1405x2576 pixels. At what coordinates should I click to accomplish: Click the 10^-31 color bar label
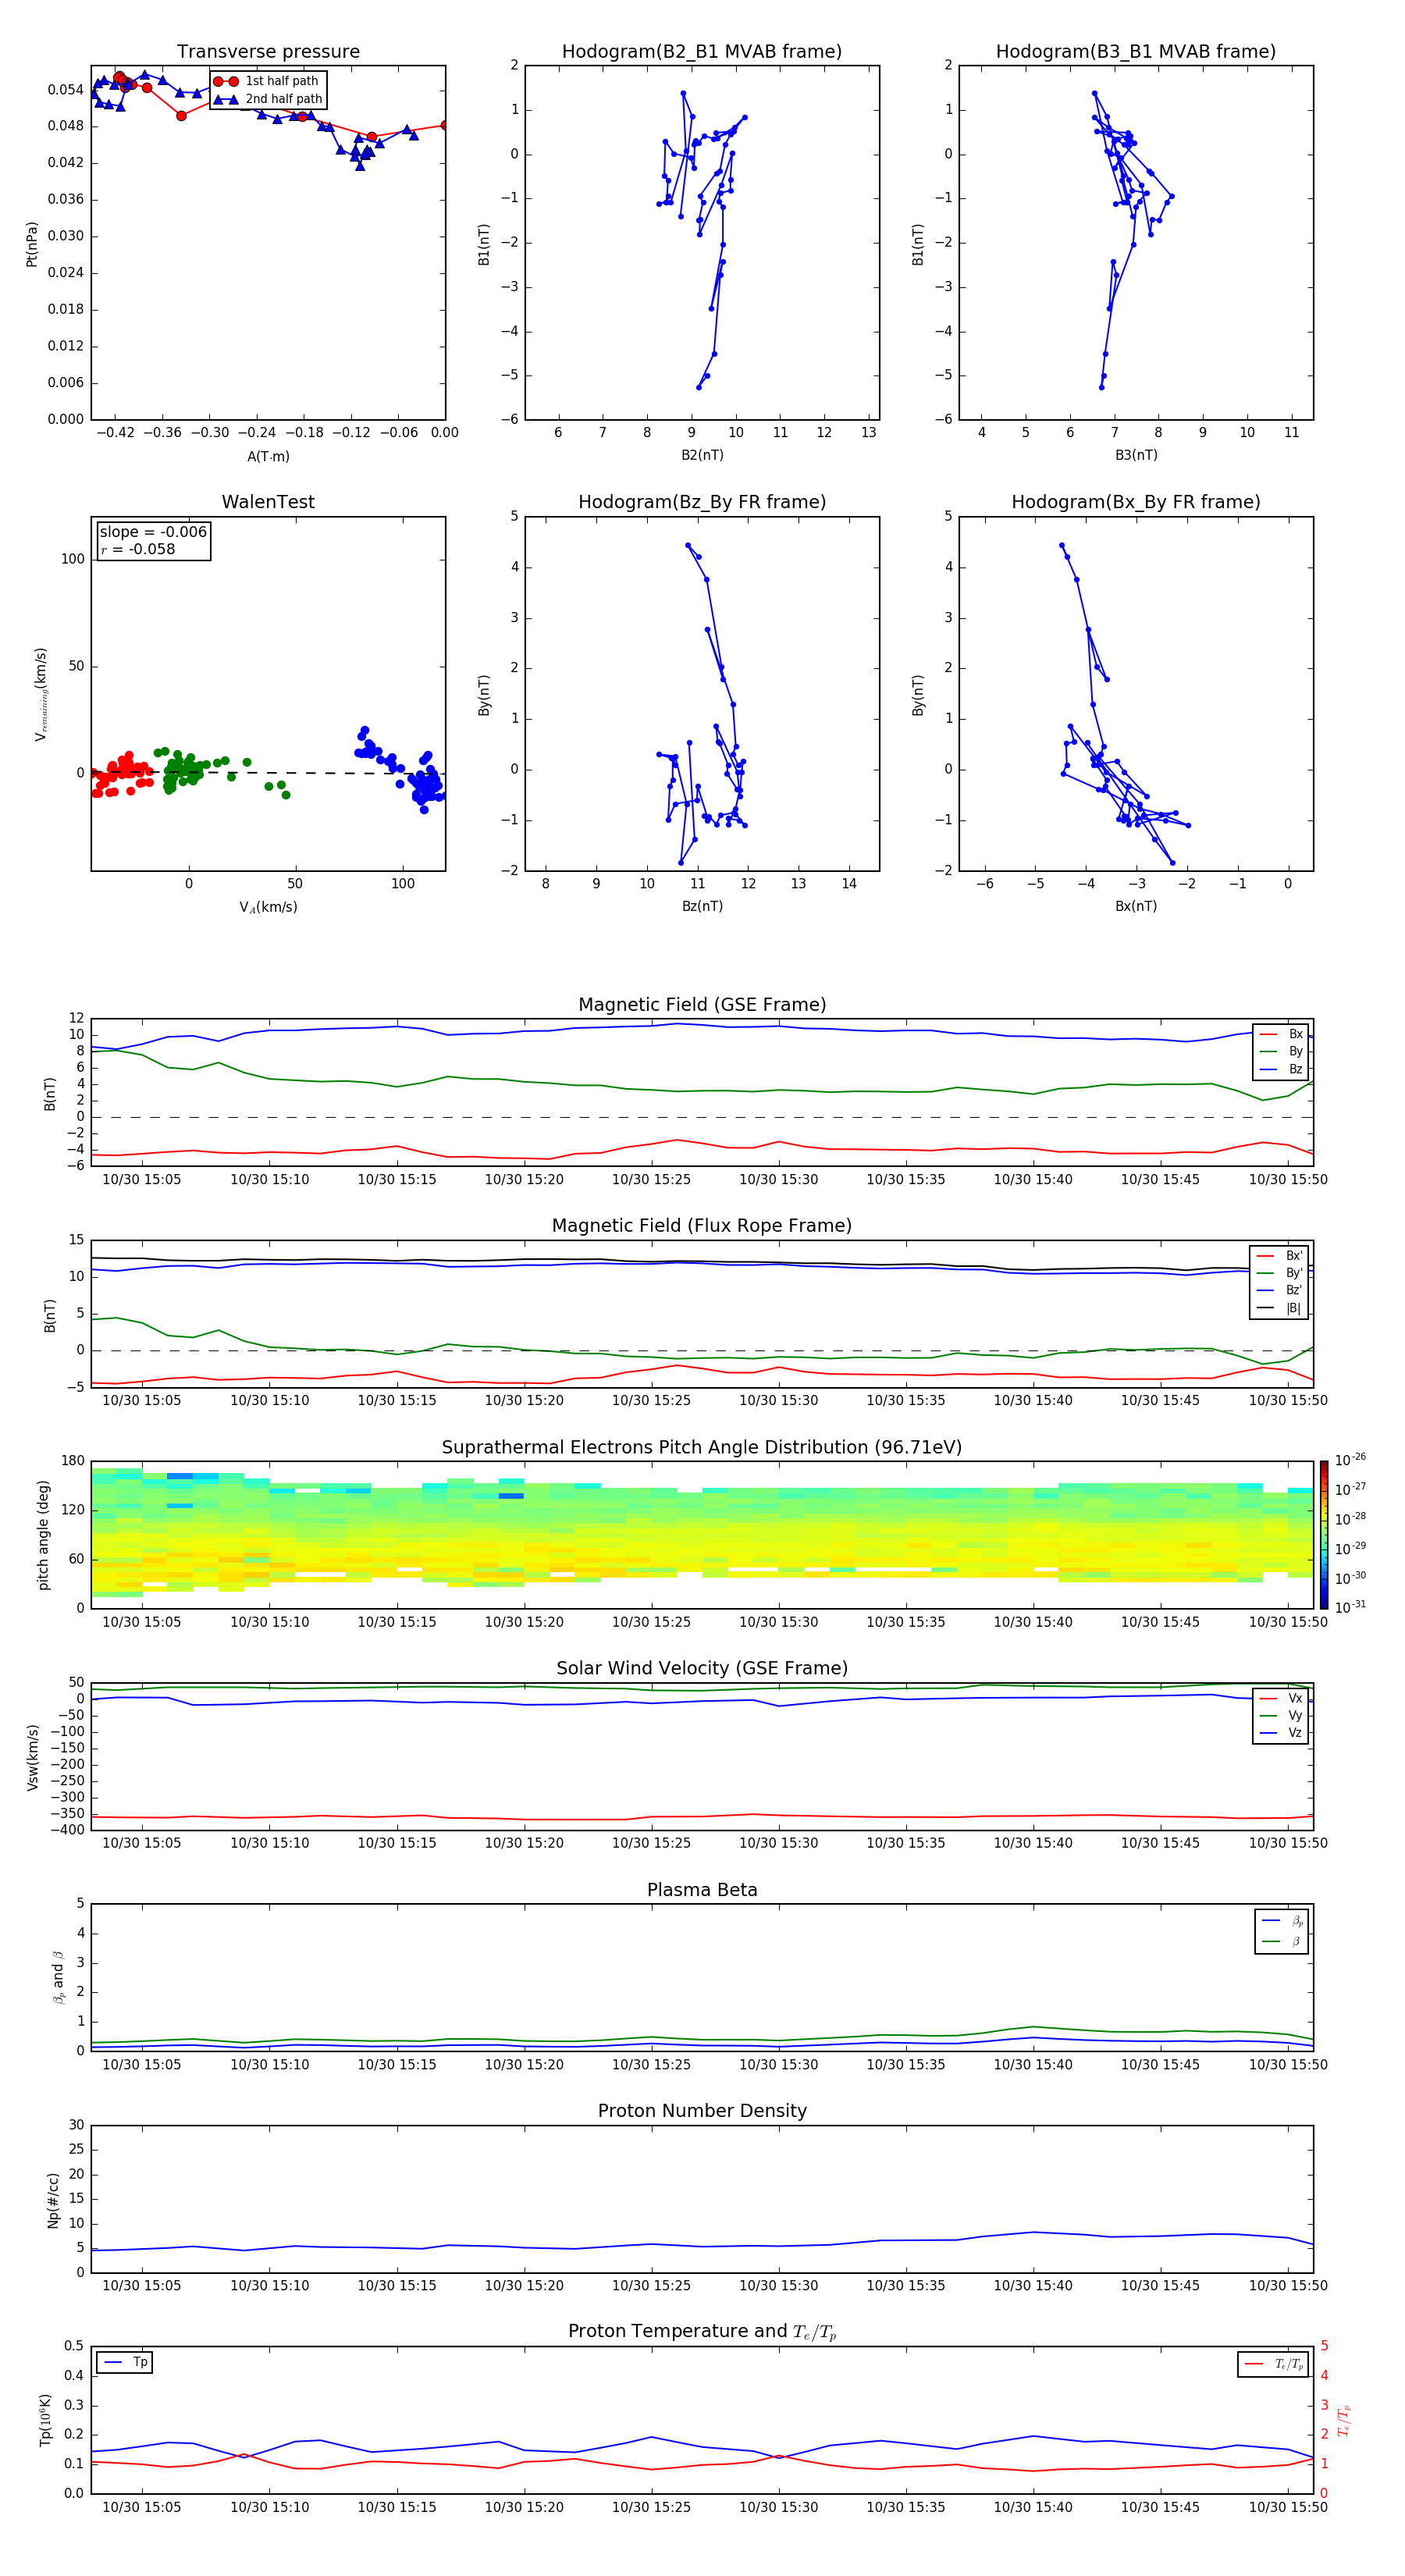click(x=1349, y=1607)
